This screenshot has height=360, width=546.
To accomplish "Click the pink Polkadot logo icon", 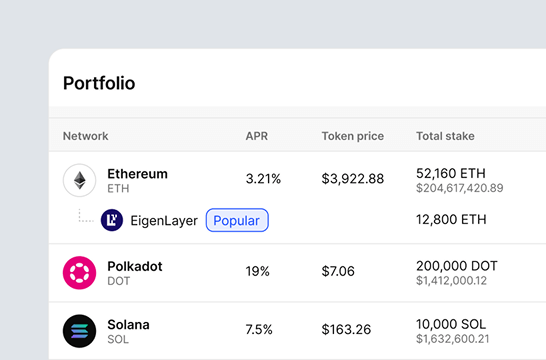I will 79,273.
